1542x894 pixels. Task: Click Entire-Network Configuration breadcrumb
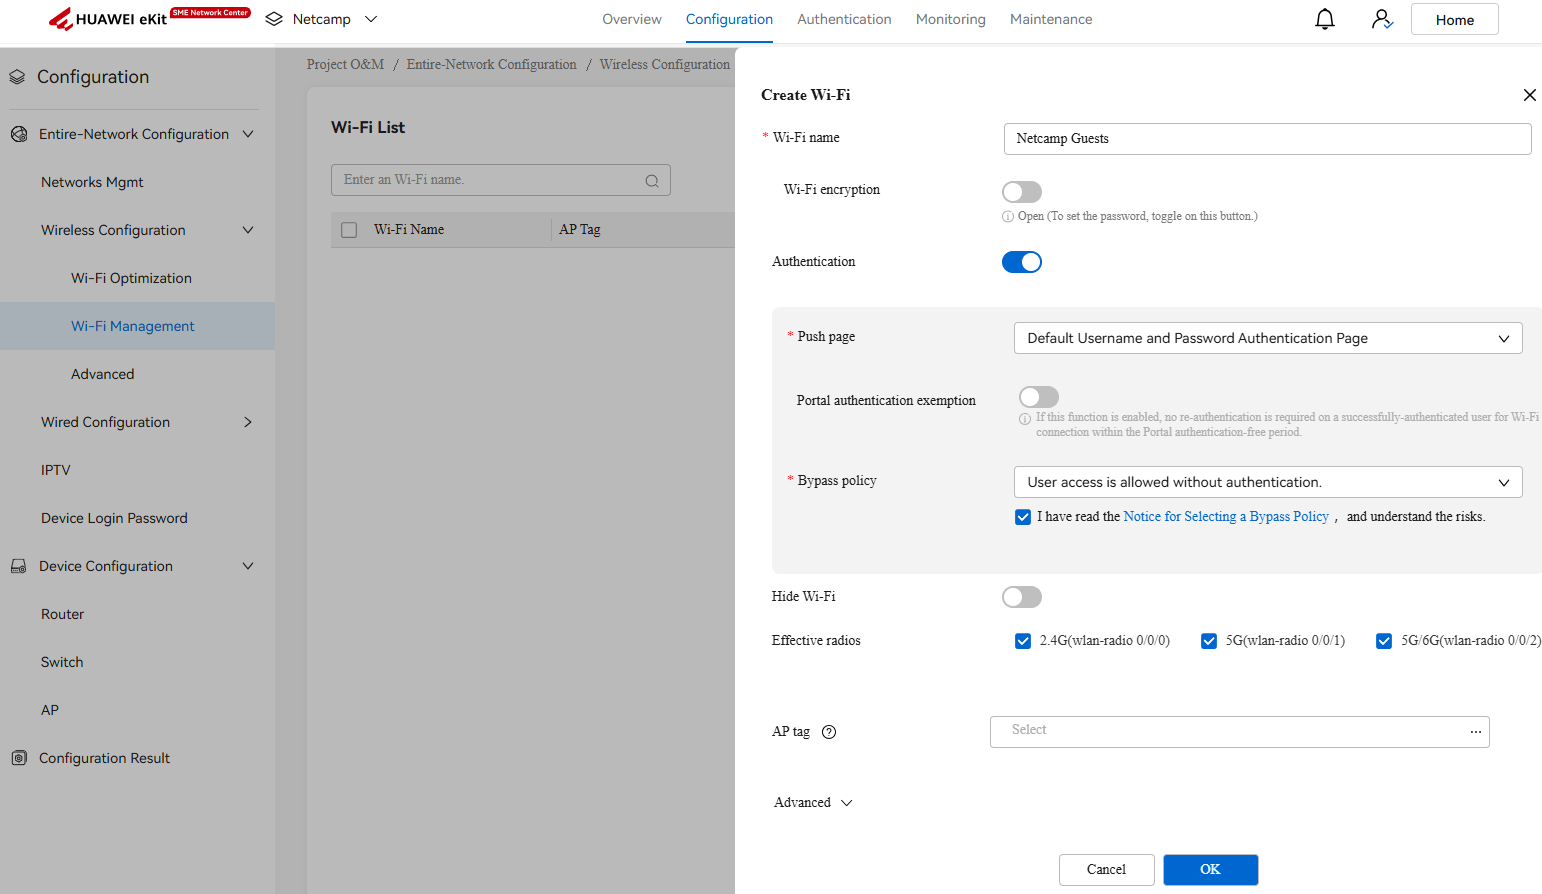click(x=491, y=65)
